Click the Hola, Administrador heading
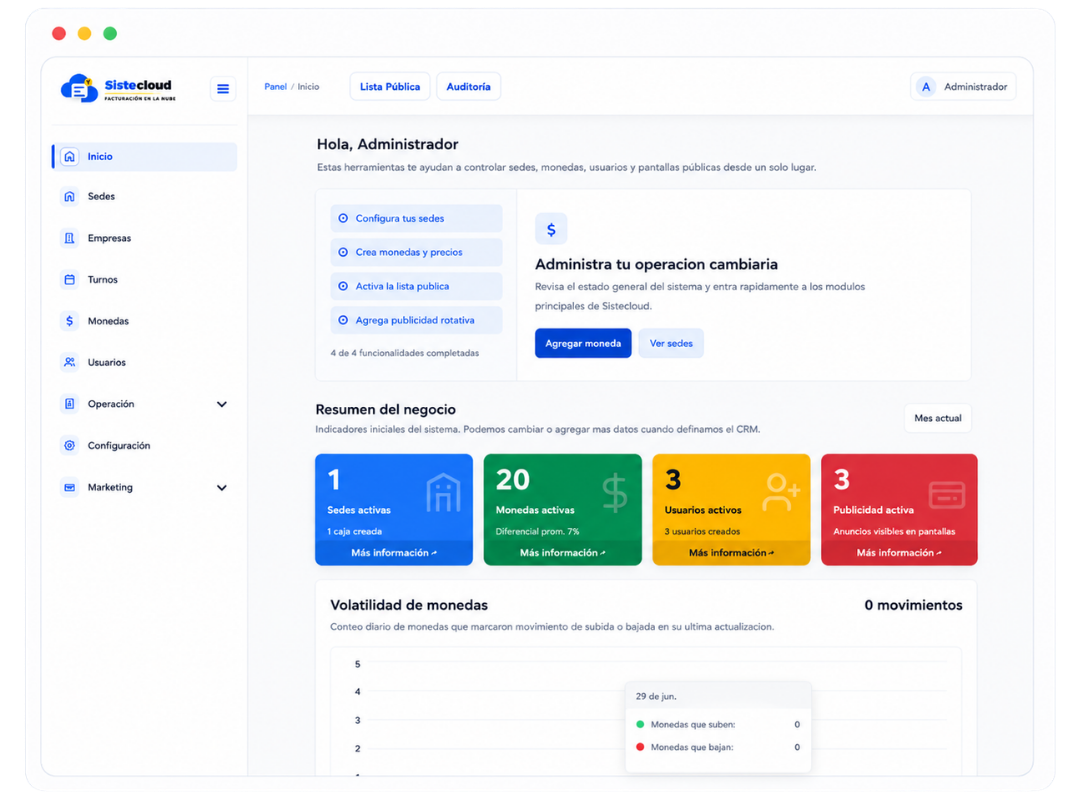Viewport: 1080px width, 800px height. tap(387, 144)
